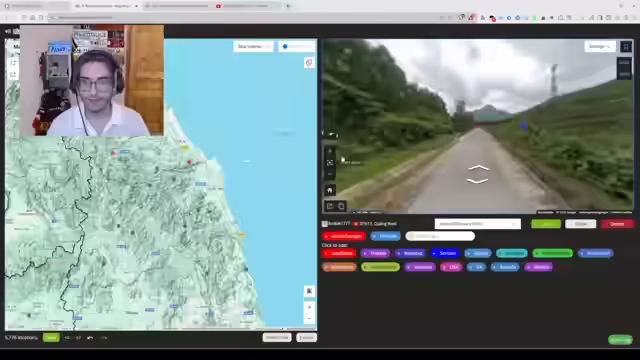
Task: Focus the add tag input field
Action: tap(440, 236)
